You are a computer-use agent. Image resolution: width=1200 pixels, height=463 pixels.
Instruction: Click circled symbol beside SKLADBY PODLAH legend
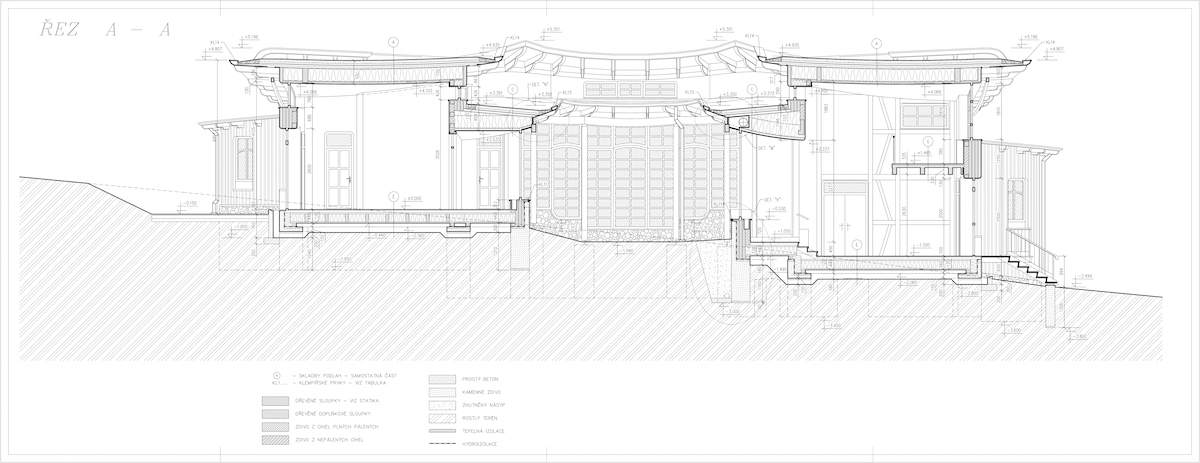(x=277, y=376)
